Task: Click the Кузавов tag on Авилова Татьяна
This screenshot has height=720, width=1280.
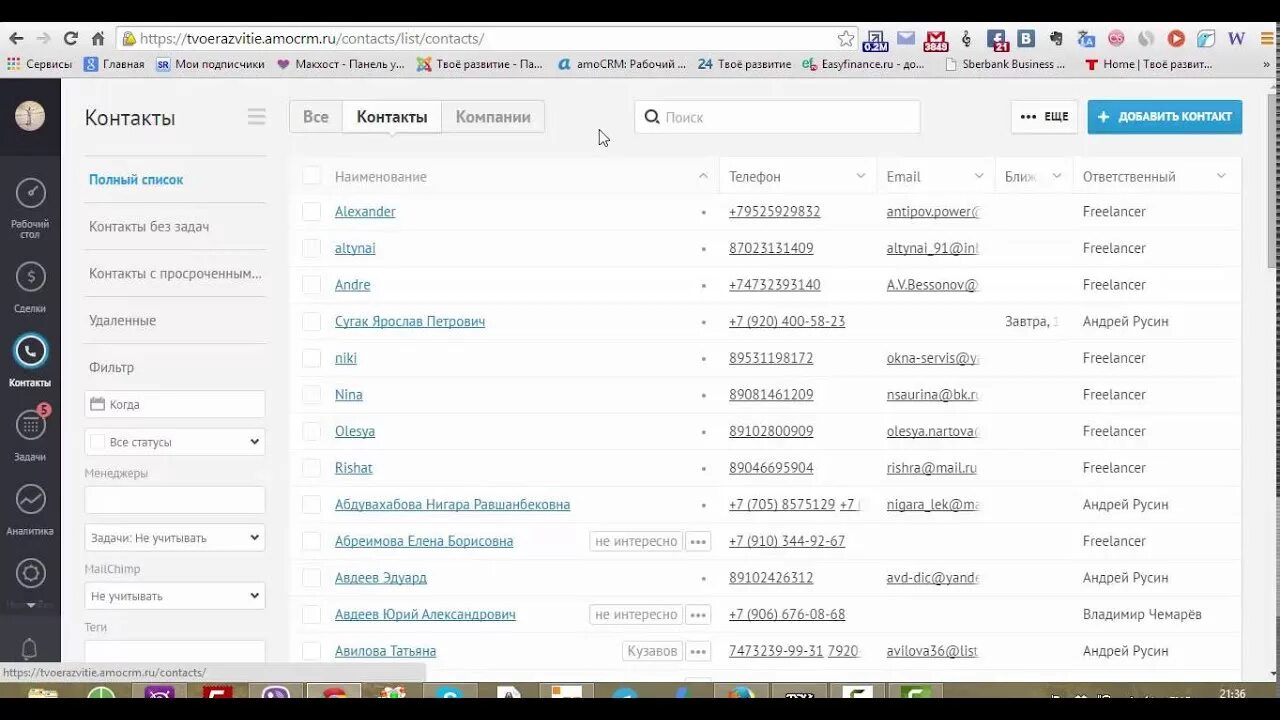Action: pyautogui.click(x=652, y=651)
